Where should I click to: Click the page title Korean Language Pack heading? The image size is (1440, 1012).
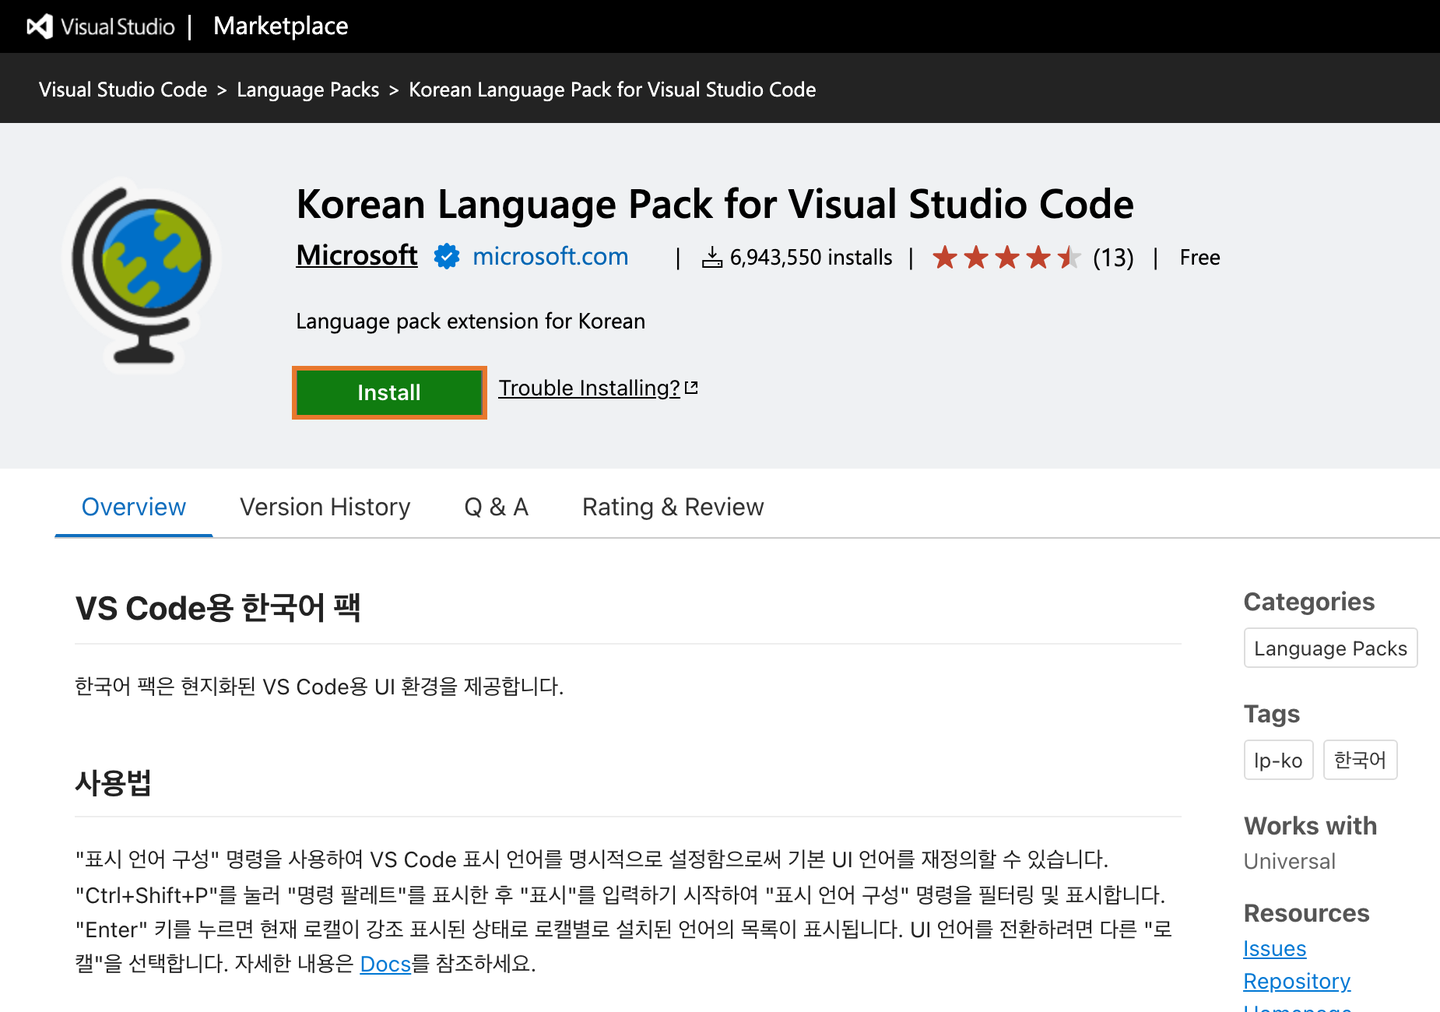tap(715, 204)
